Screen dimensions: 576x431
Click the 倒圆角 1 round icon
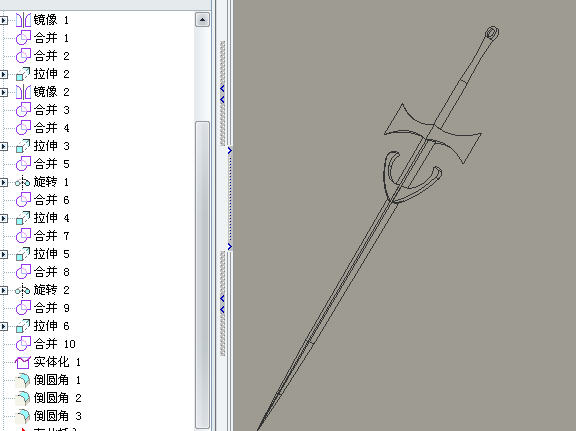pyautogui.click(x=23, y=380)
